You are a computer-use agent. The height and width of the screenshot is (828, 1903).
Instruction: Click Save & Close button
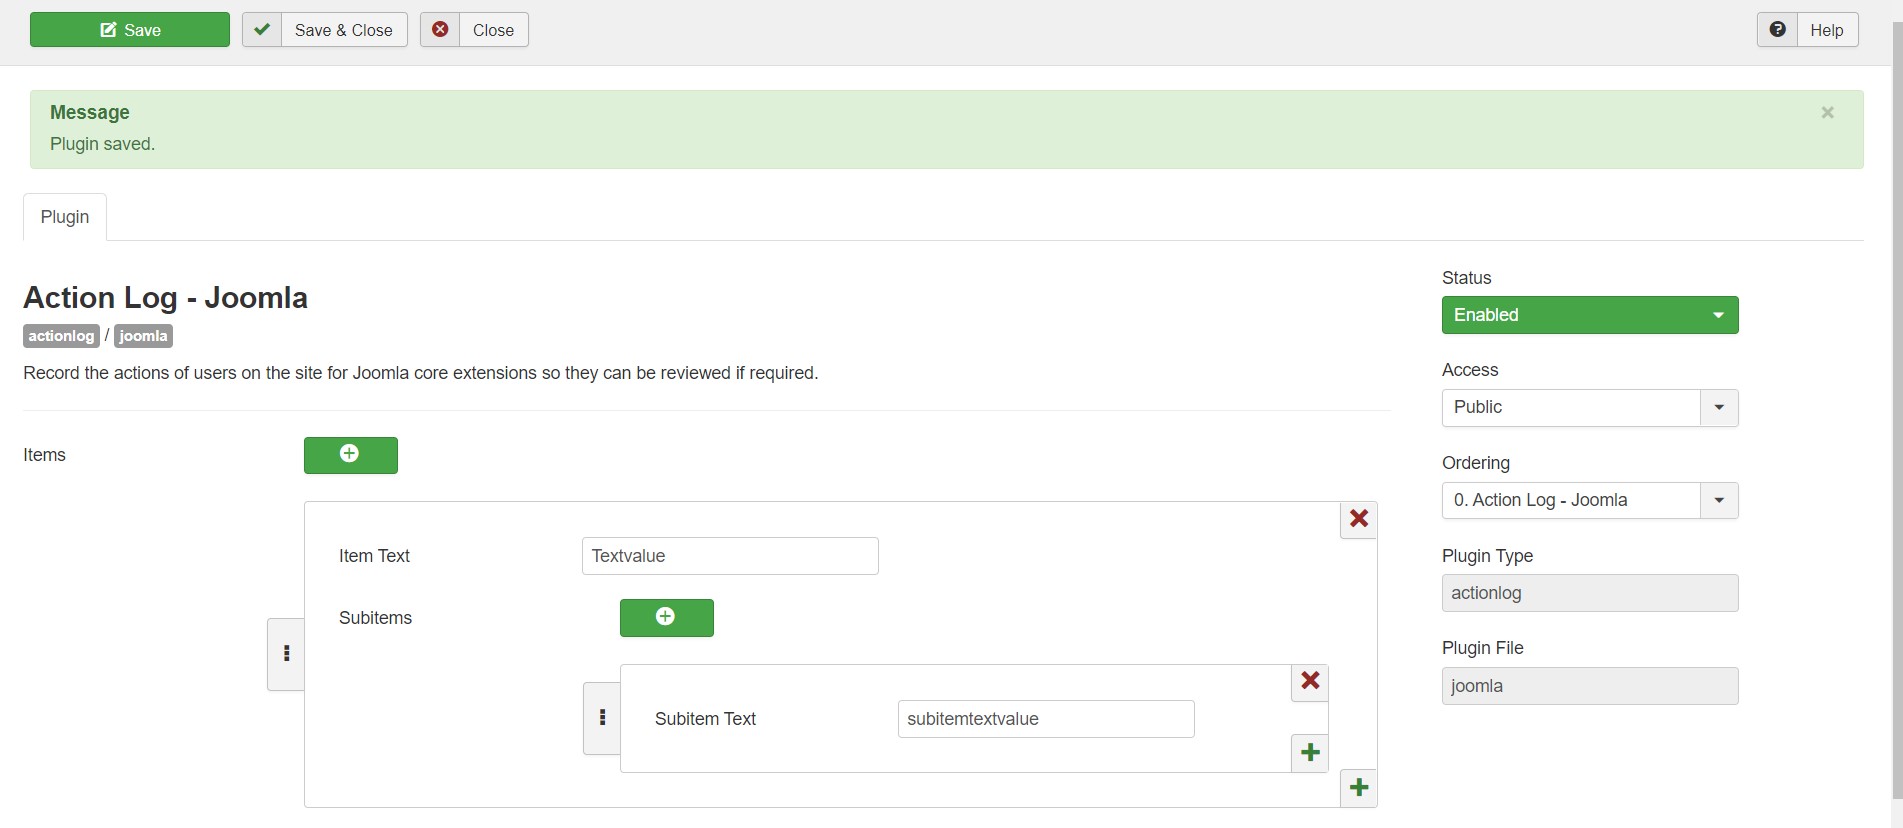tap(325, 30)
